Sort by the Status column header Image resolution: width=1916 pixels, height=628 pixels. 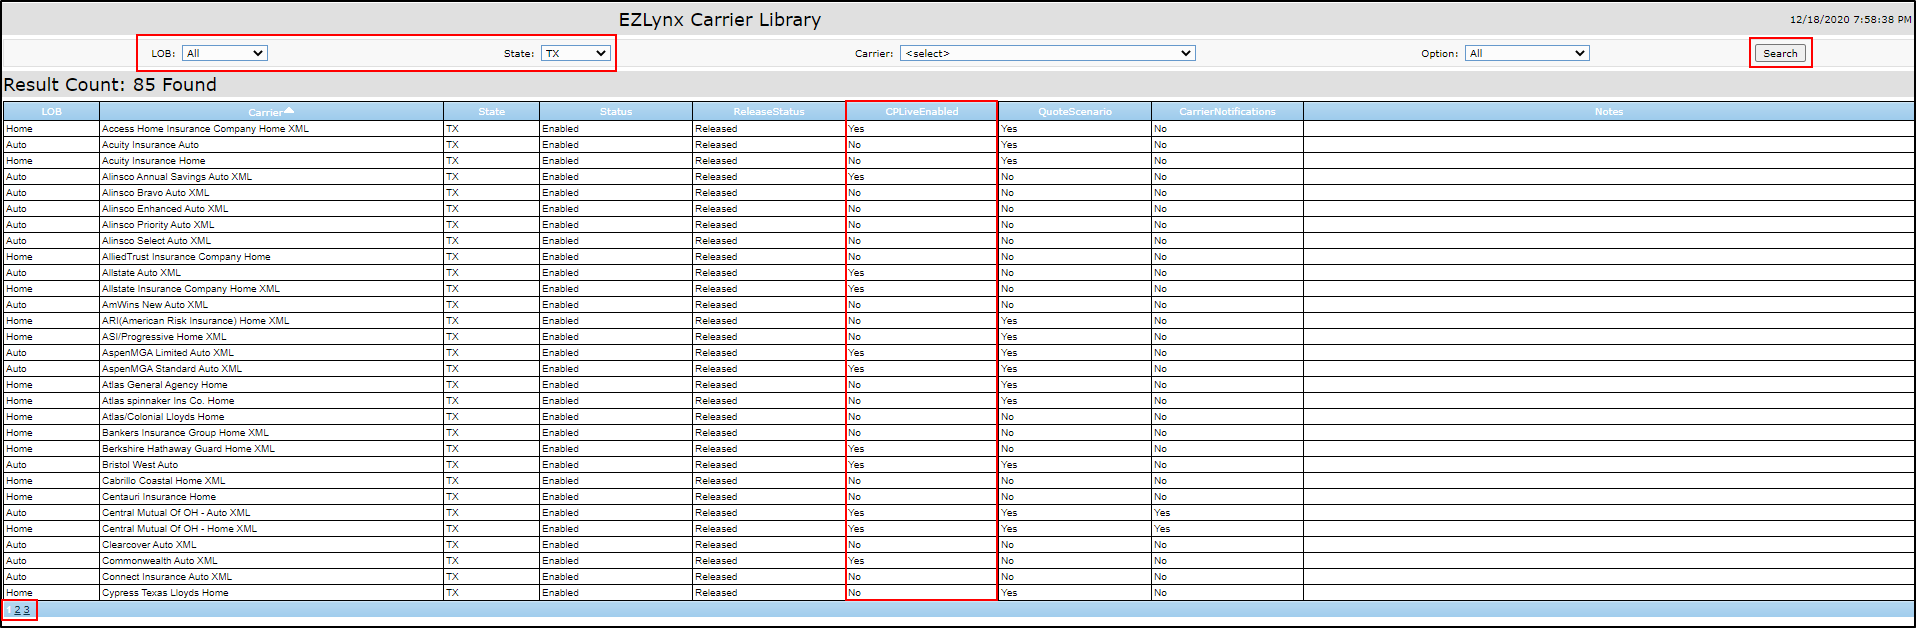[616, 112]
